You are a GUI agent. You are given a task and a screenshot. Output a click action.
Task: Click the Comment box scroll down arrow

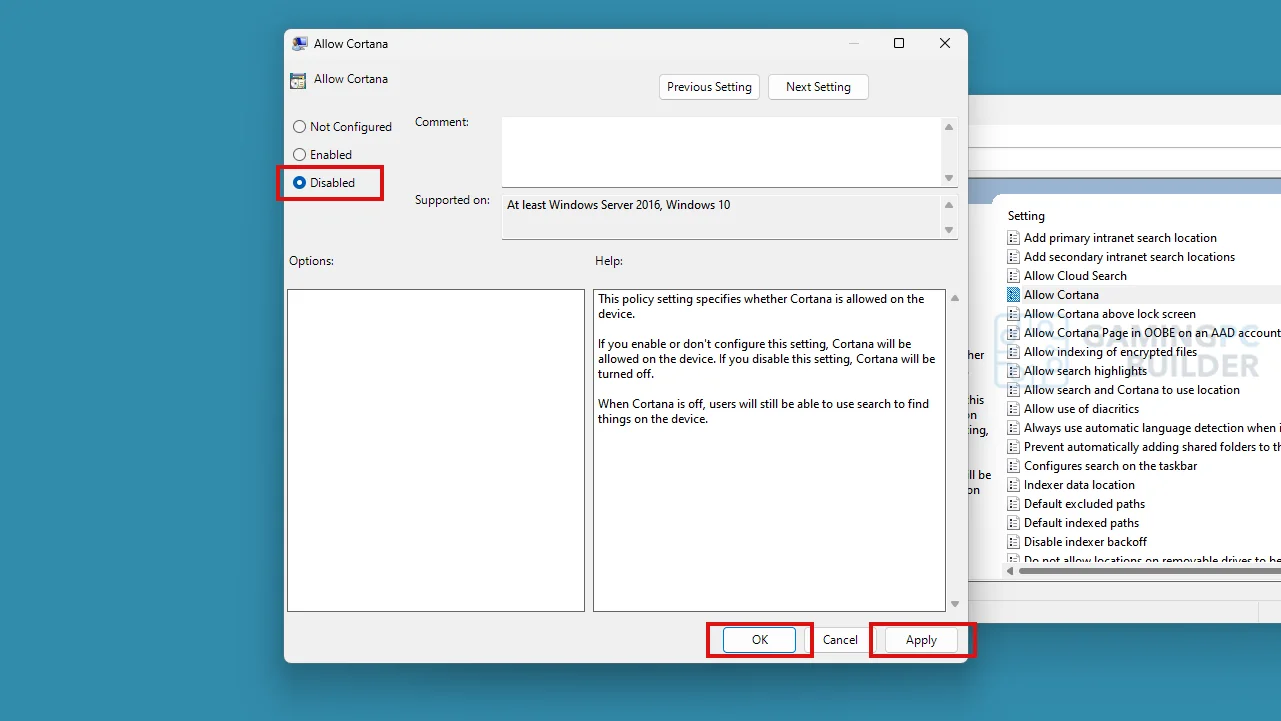coord(949,178)
